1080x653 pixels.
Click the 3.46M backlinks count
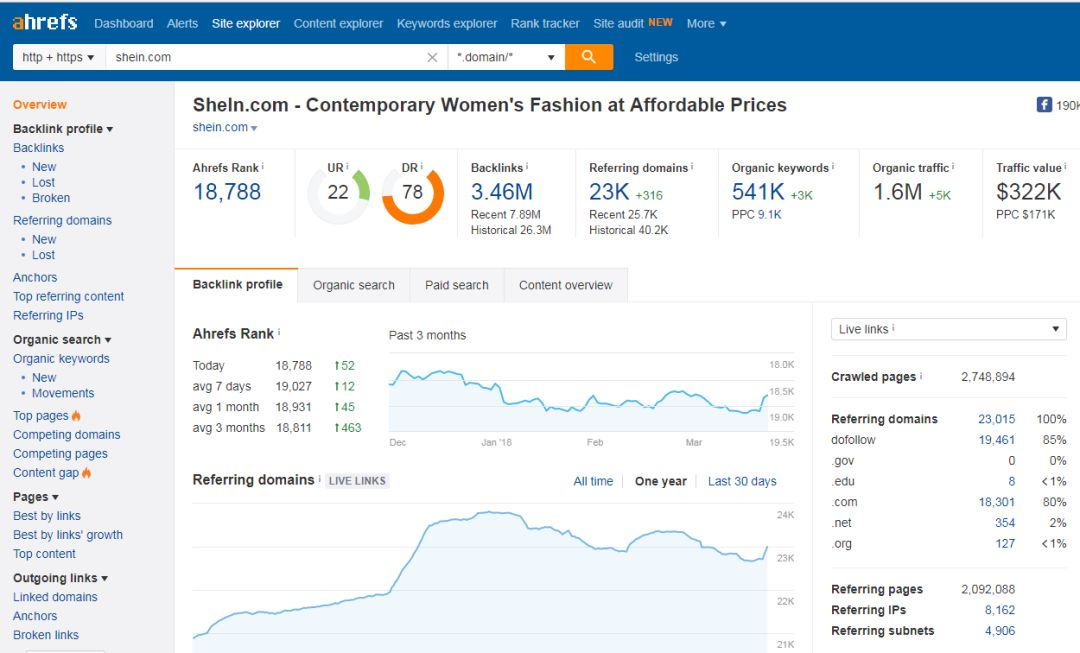[x=502, y=191]
